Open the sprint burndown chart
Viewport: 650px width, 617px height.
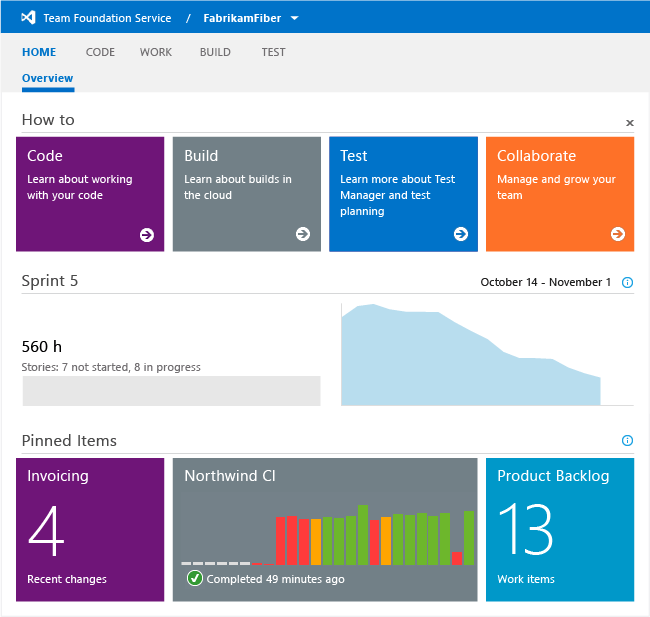tap(488, 355)
